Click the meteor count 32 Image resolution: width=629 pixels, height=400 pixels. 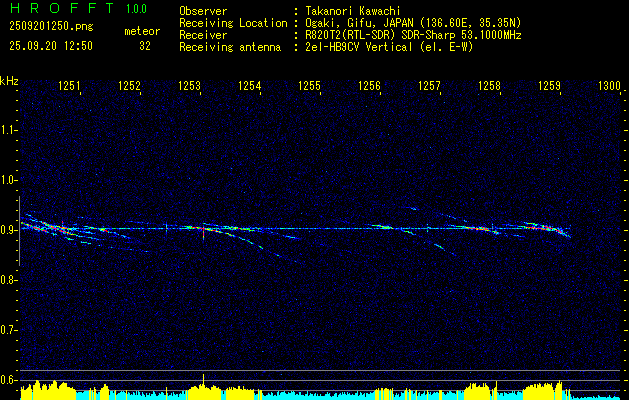point(145,46)
